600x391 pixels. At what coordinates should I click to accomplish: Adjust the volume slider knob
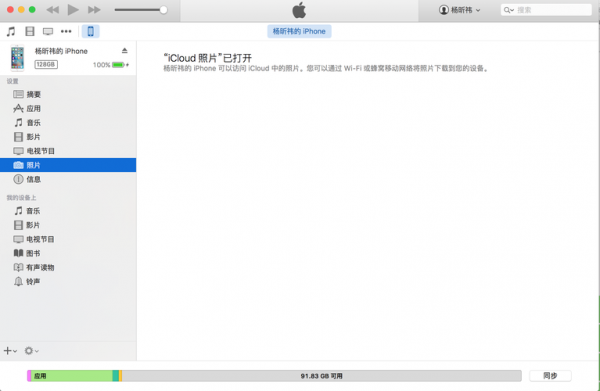coord(163,10)
